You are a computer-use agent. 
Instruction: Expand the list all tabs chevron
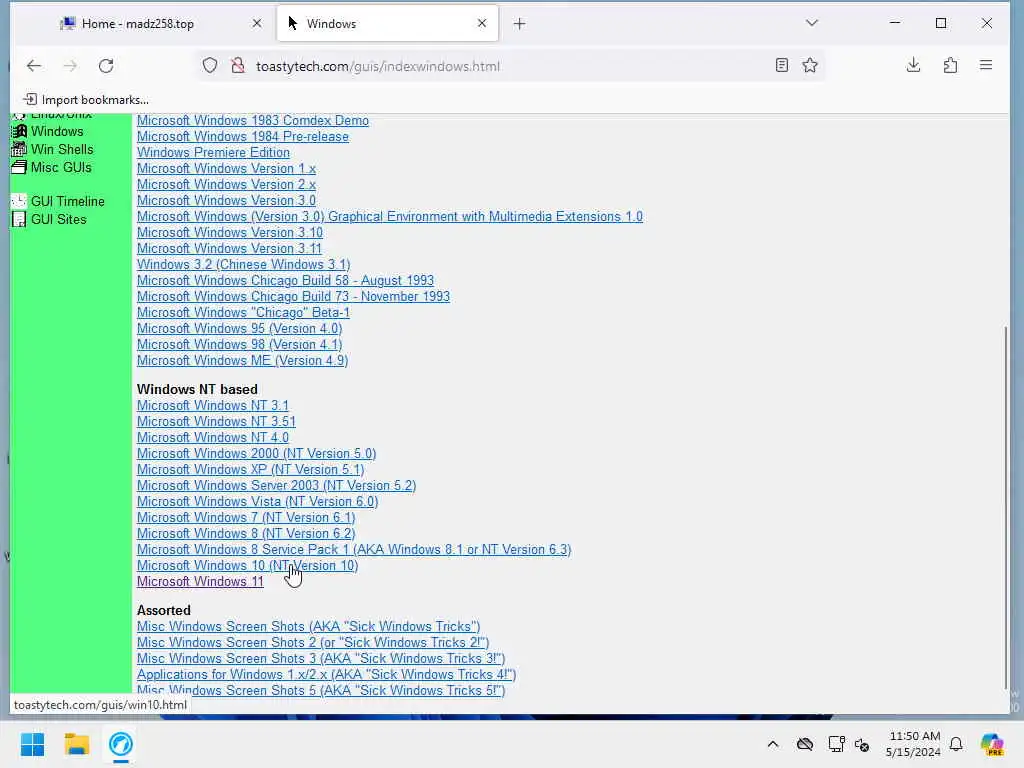click(812, 23)
